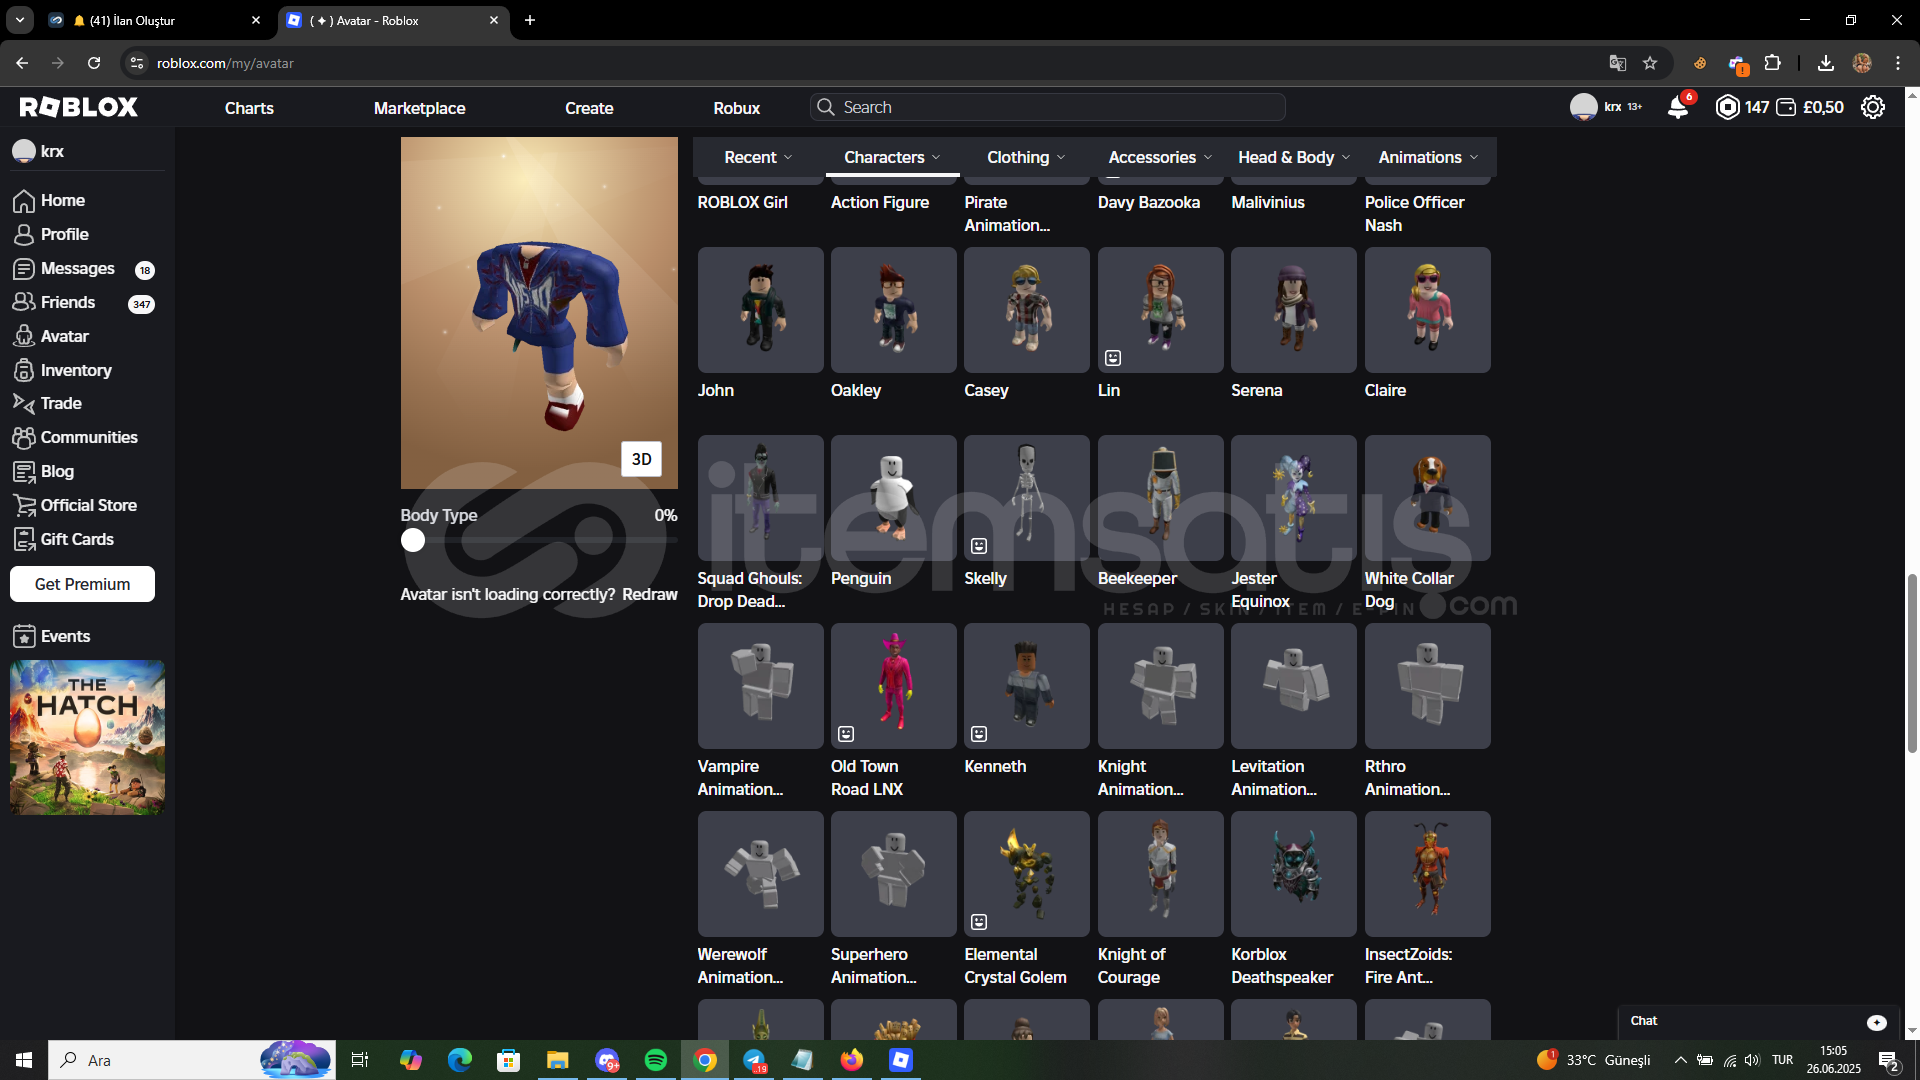The image size is (1920, 1080).
Task: Open the Robux nav item
Action: click(737, 108)
